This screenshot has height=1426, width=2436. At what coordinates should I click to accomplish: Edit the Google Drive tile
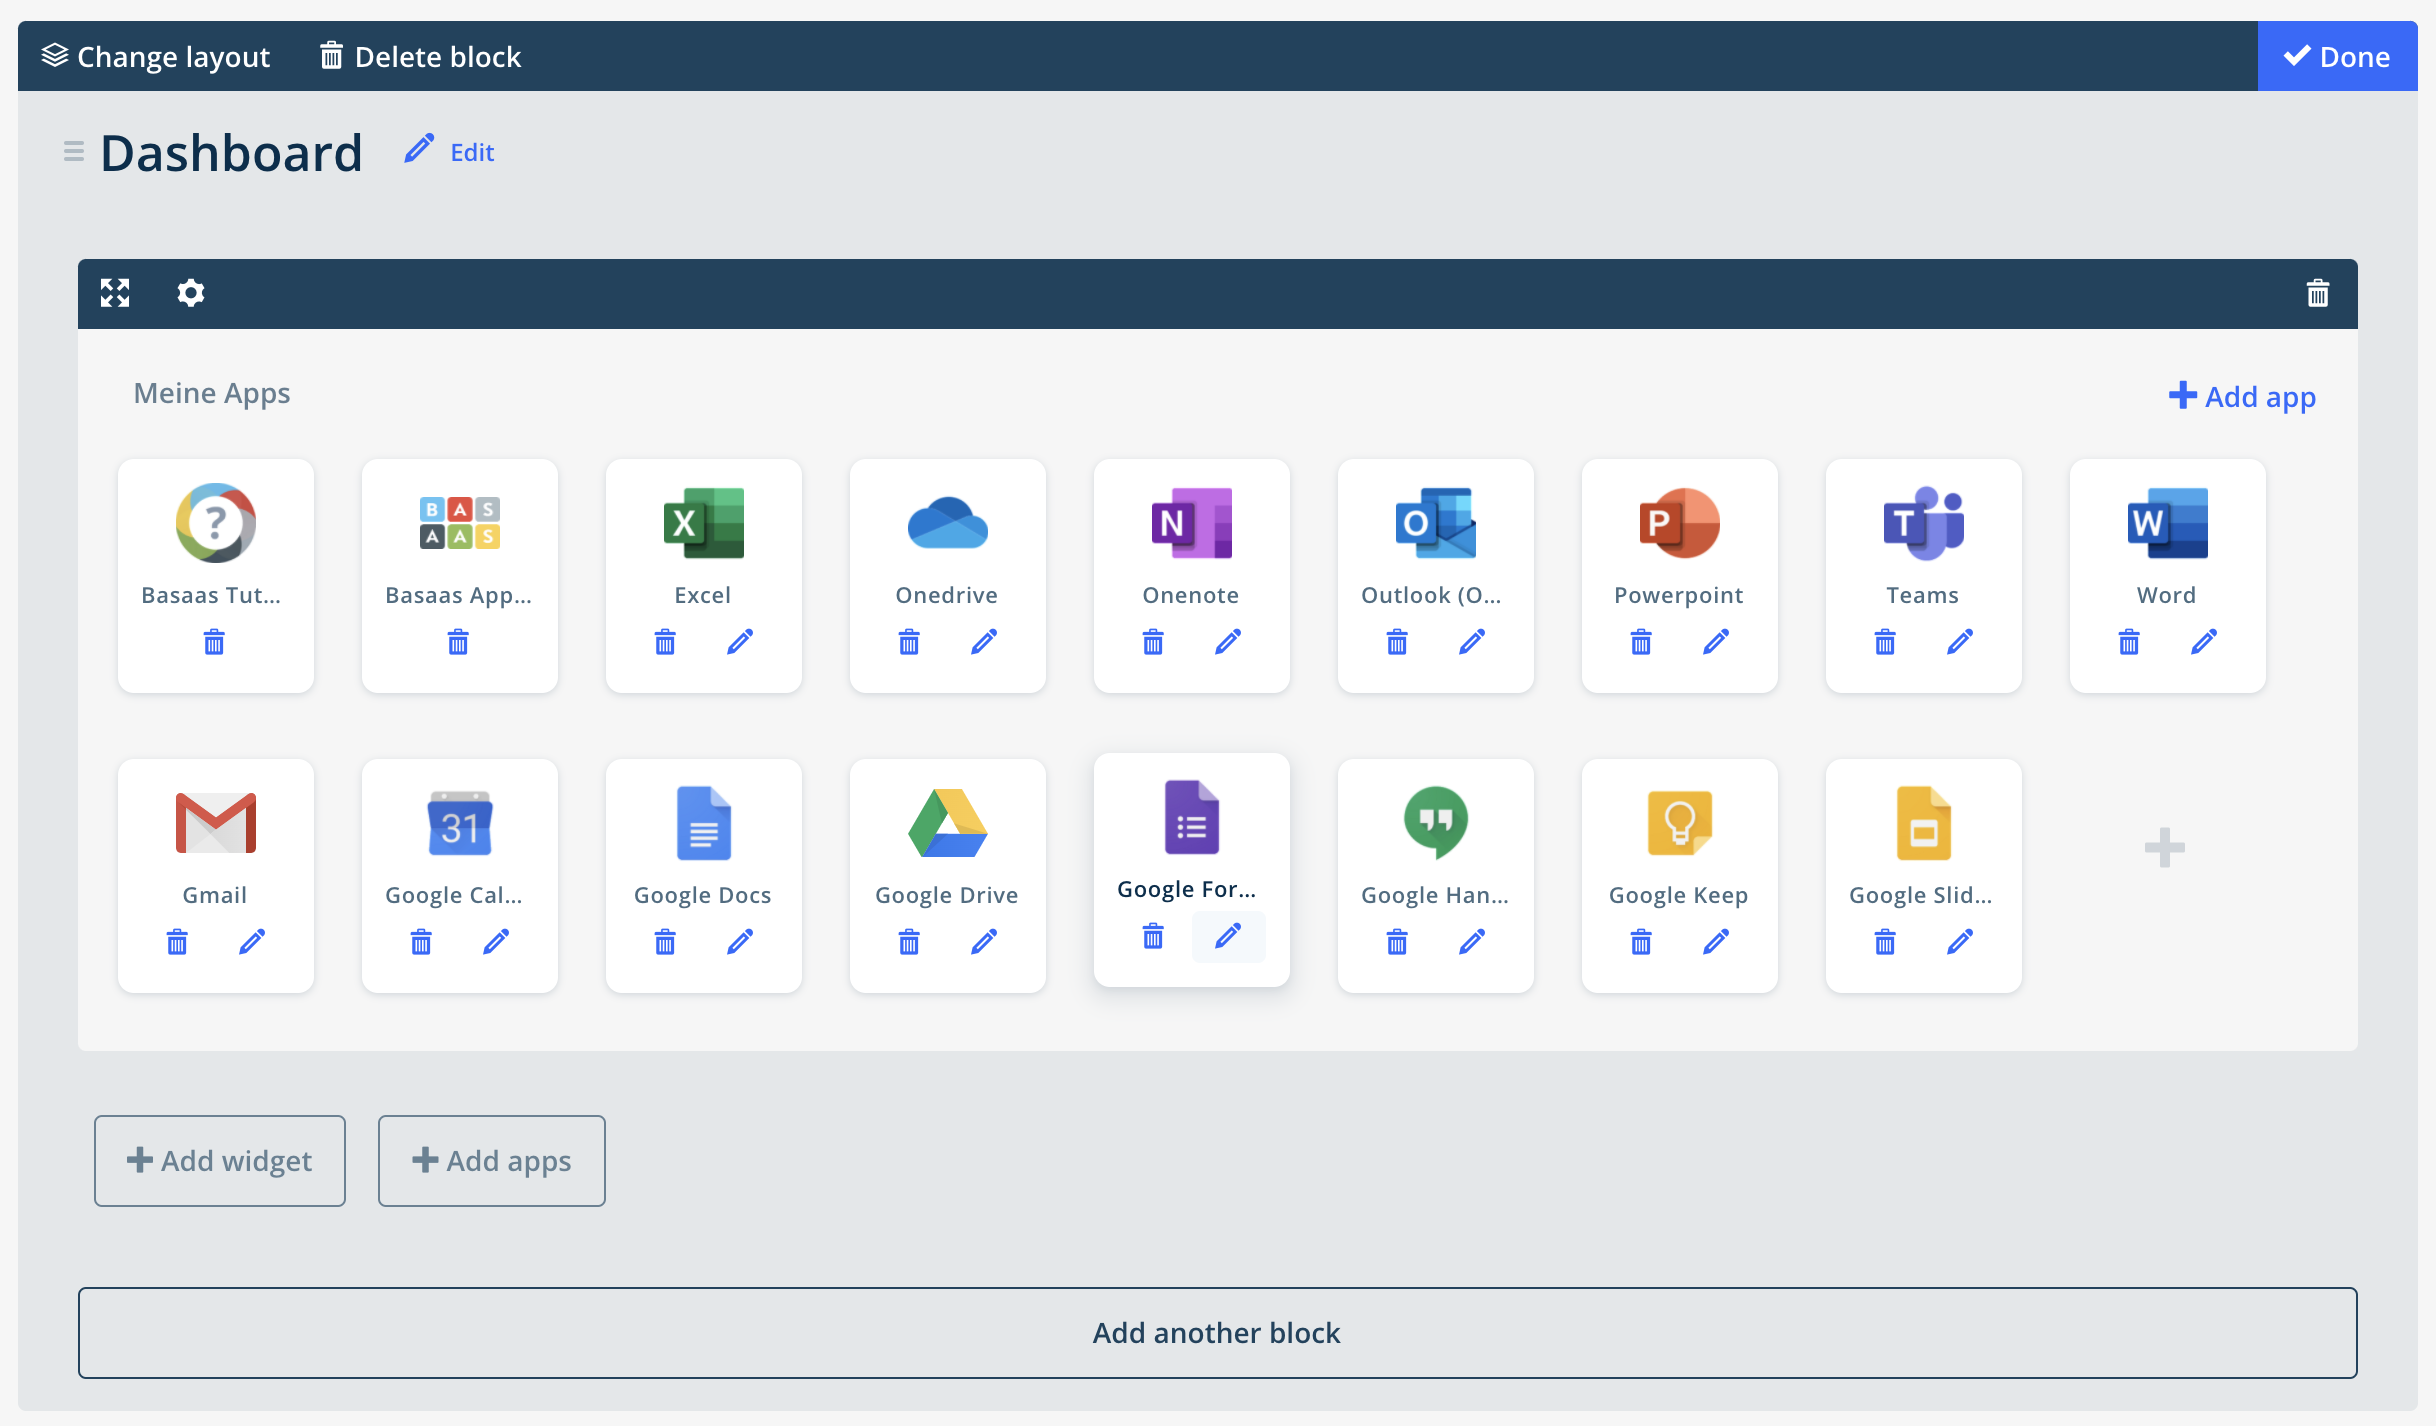984,941
